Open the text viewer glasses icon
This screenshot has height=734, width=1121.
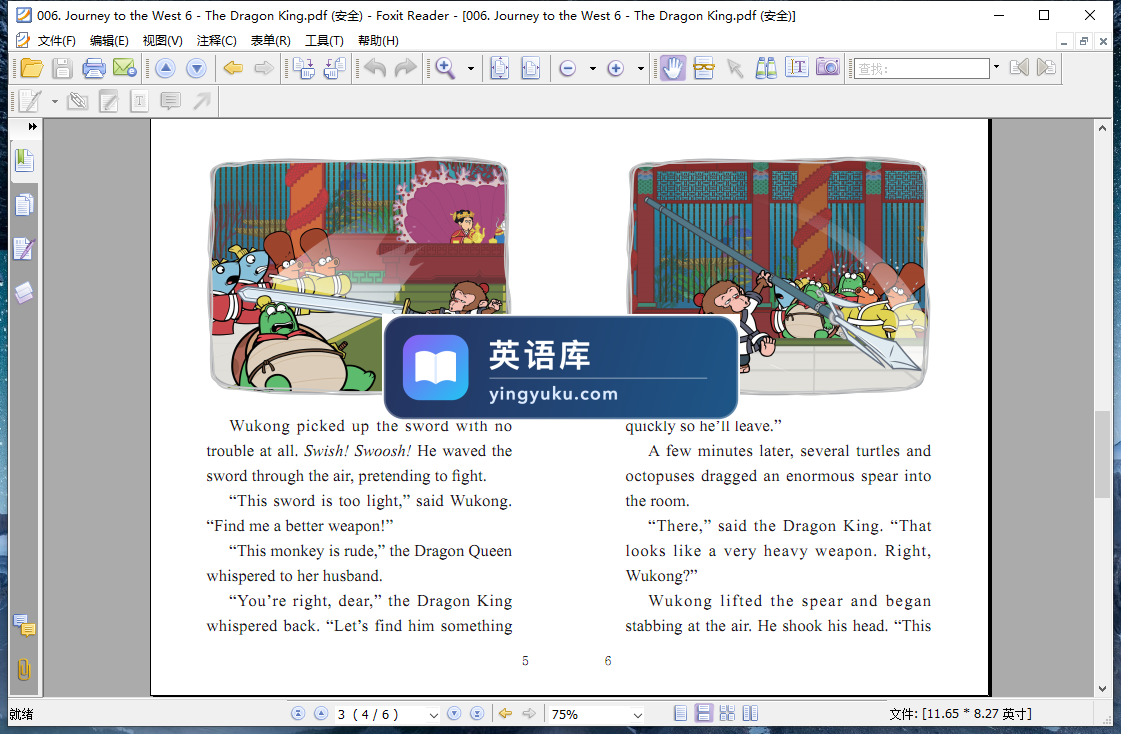point(703,68)
